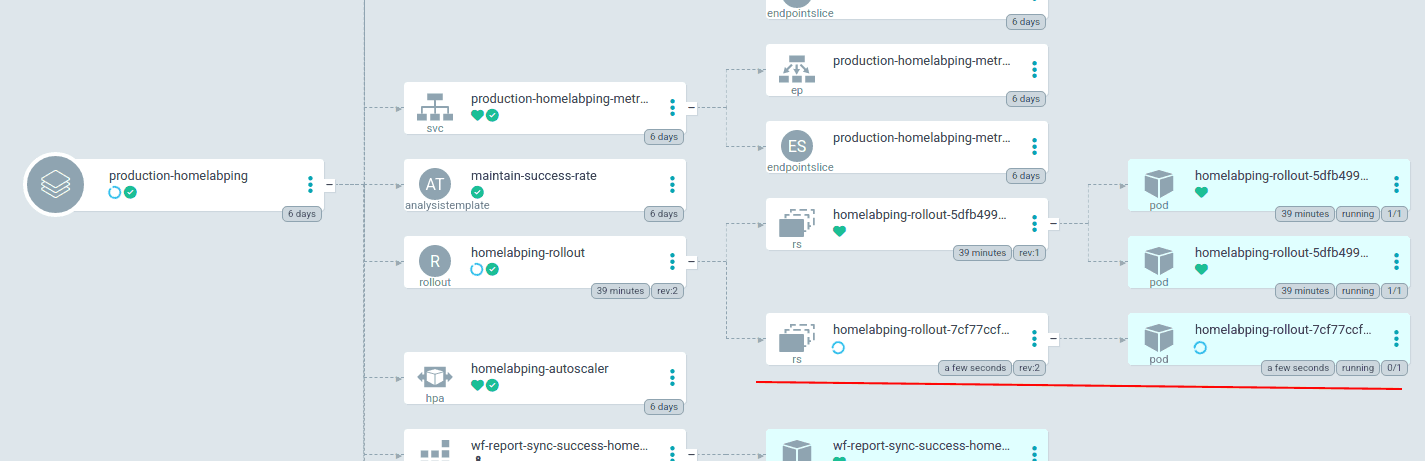Collapse children of the production-homelabping application node
Image resolution: width=1425 pixels, height=461 pixels.
(x=329, y=184)
